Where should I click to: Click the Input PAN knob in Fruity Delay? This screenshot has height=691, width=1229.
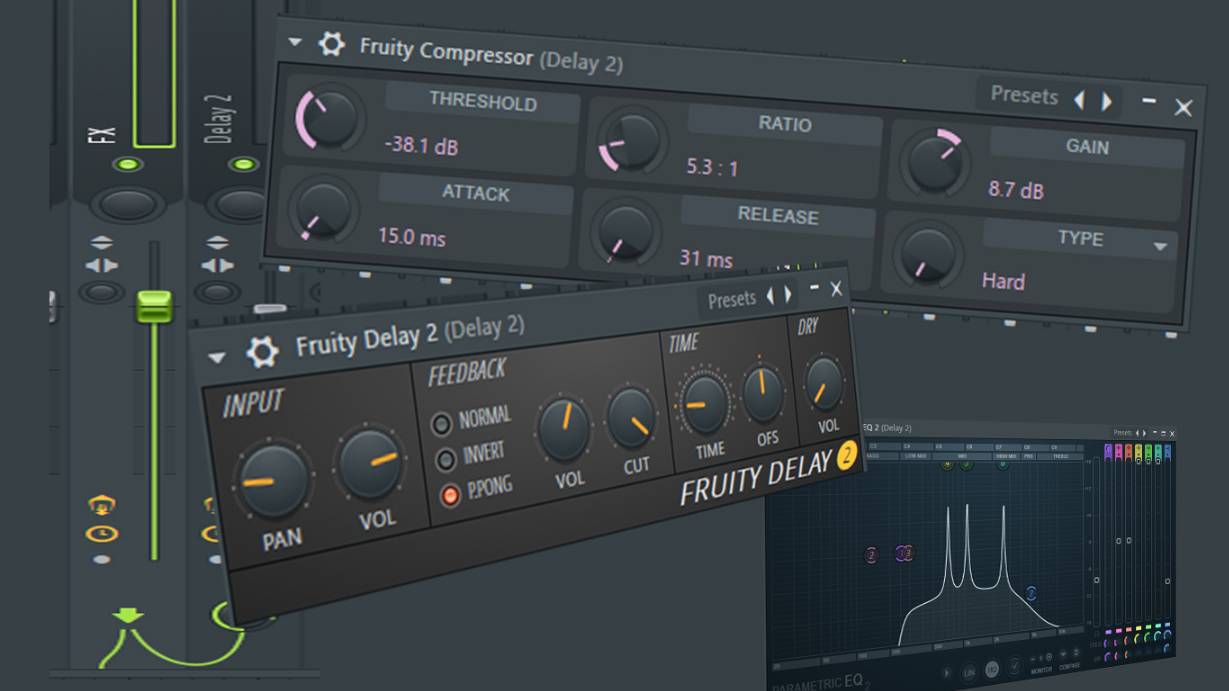(273, 482)
